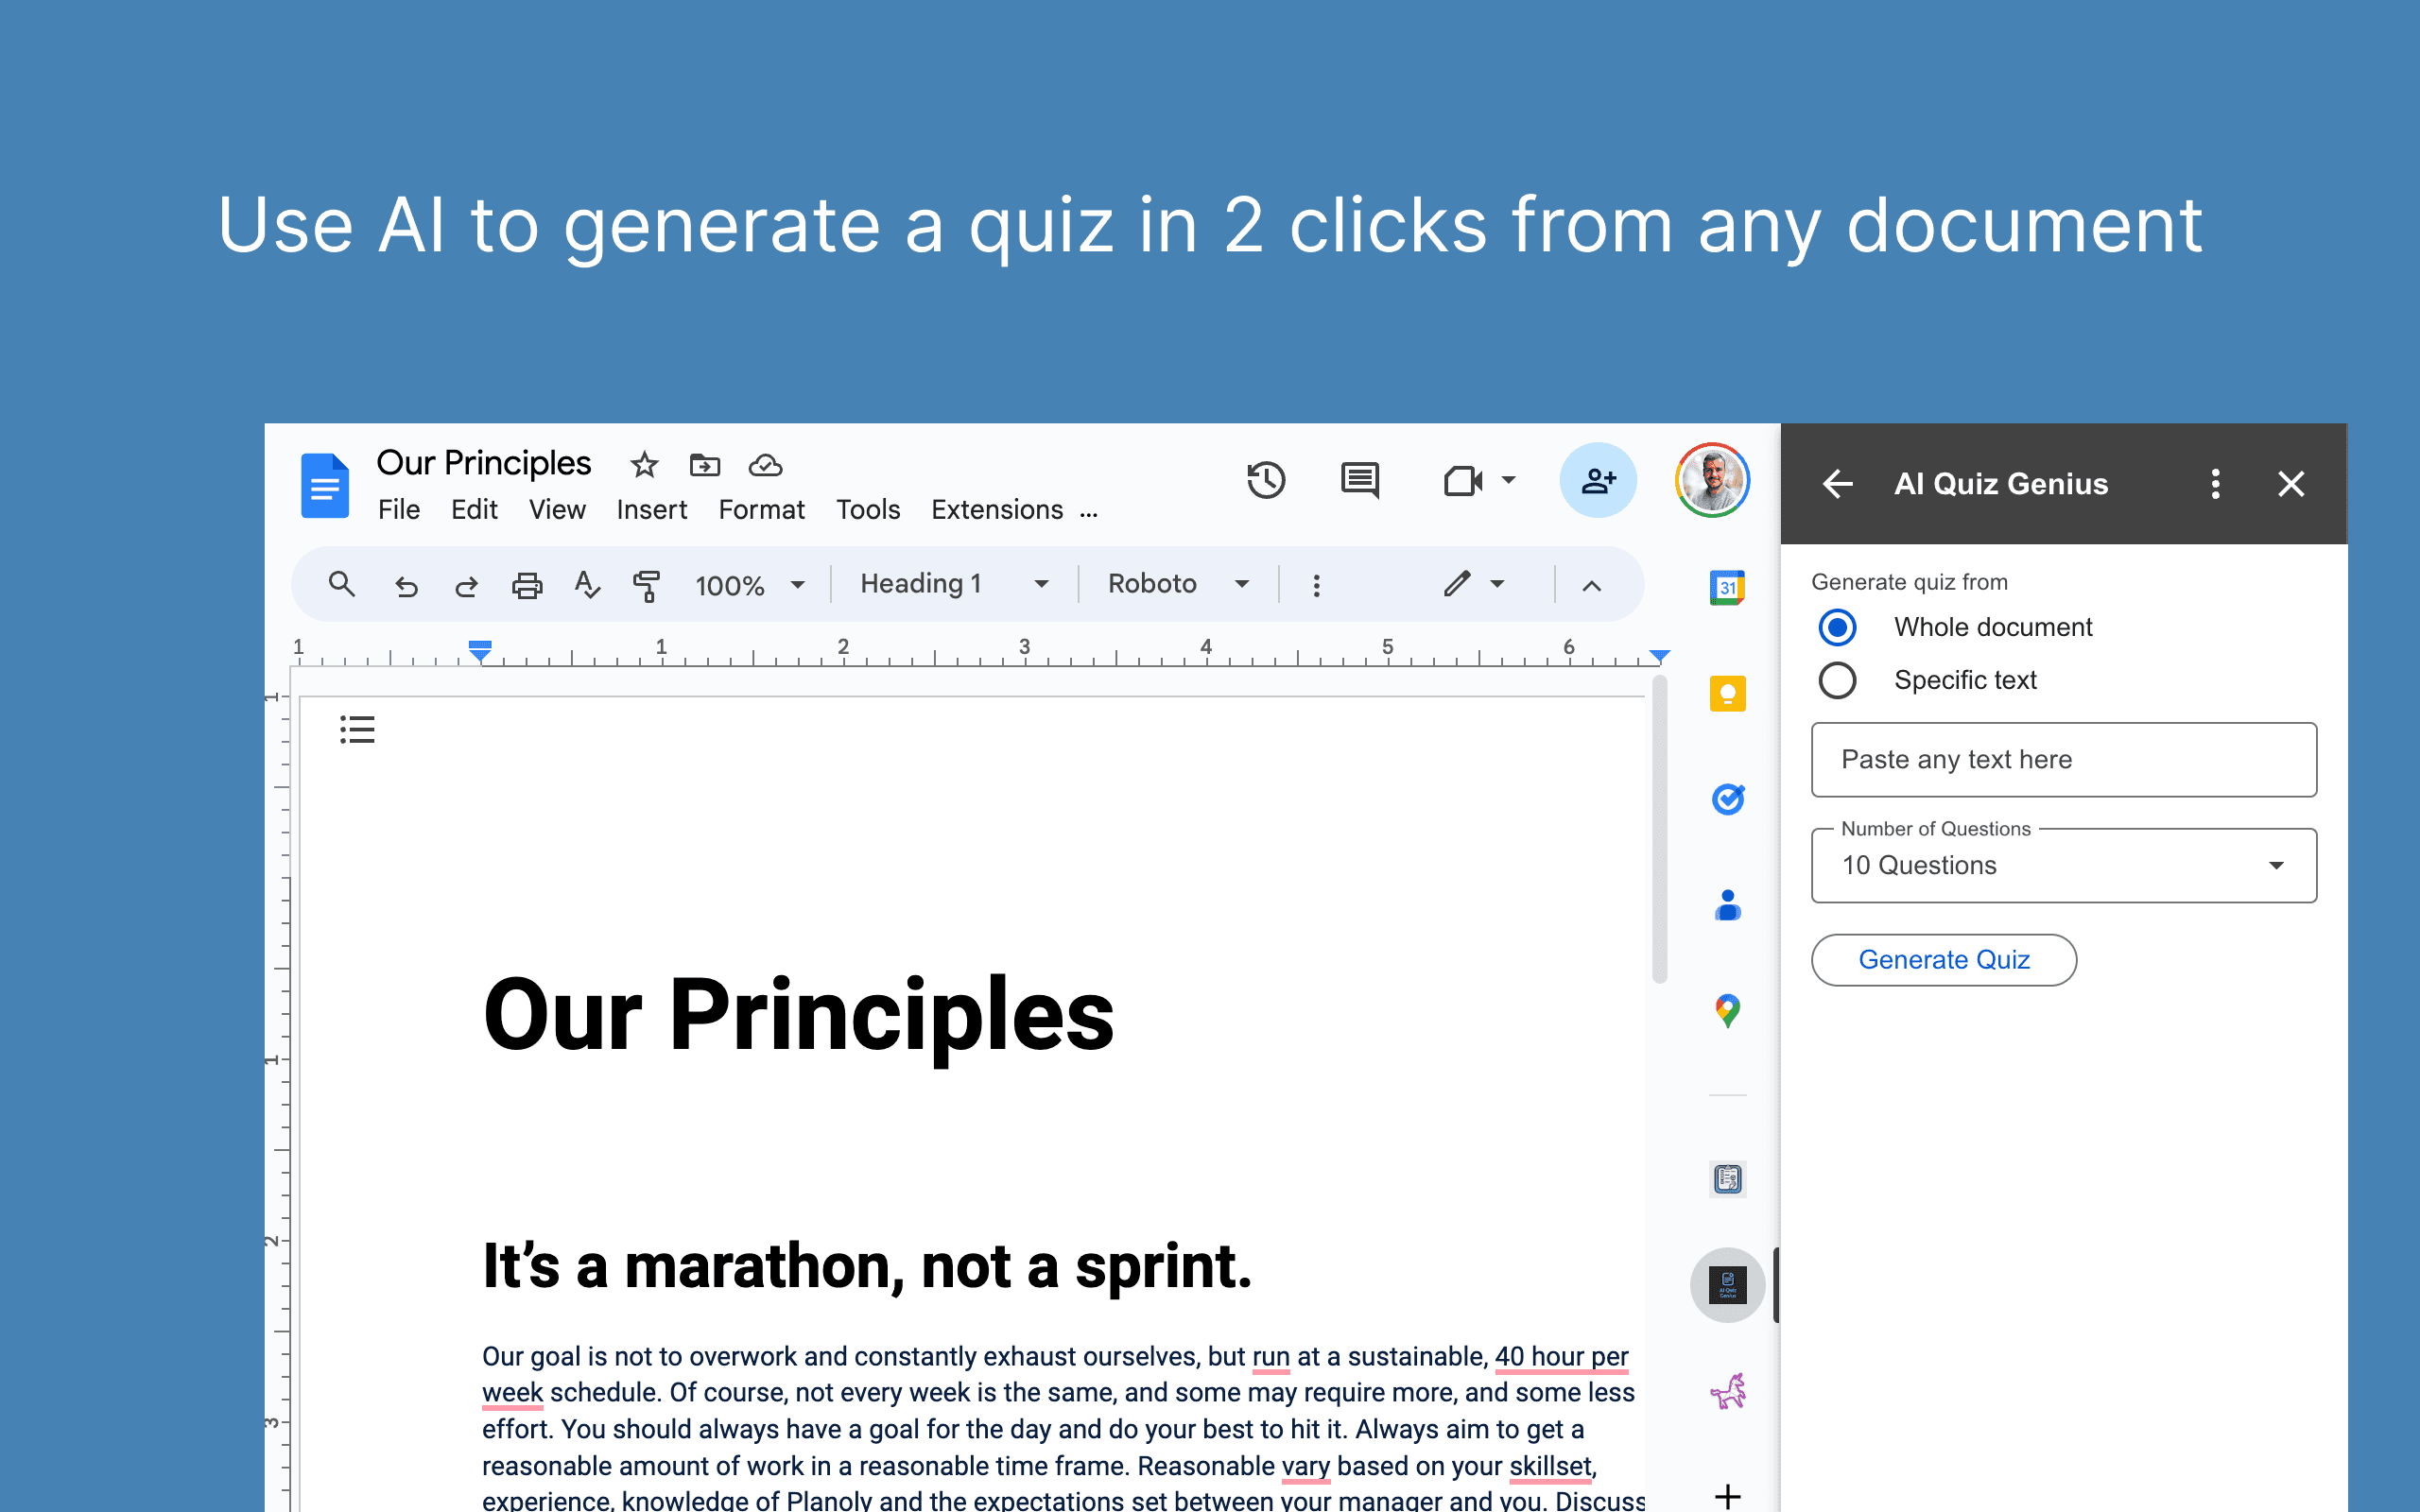The height and width of the screenshot is (1512, 2420).
Task: Open the Number of Questions dropdown
Action: (x=2063, y=865)
